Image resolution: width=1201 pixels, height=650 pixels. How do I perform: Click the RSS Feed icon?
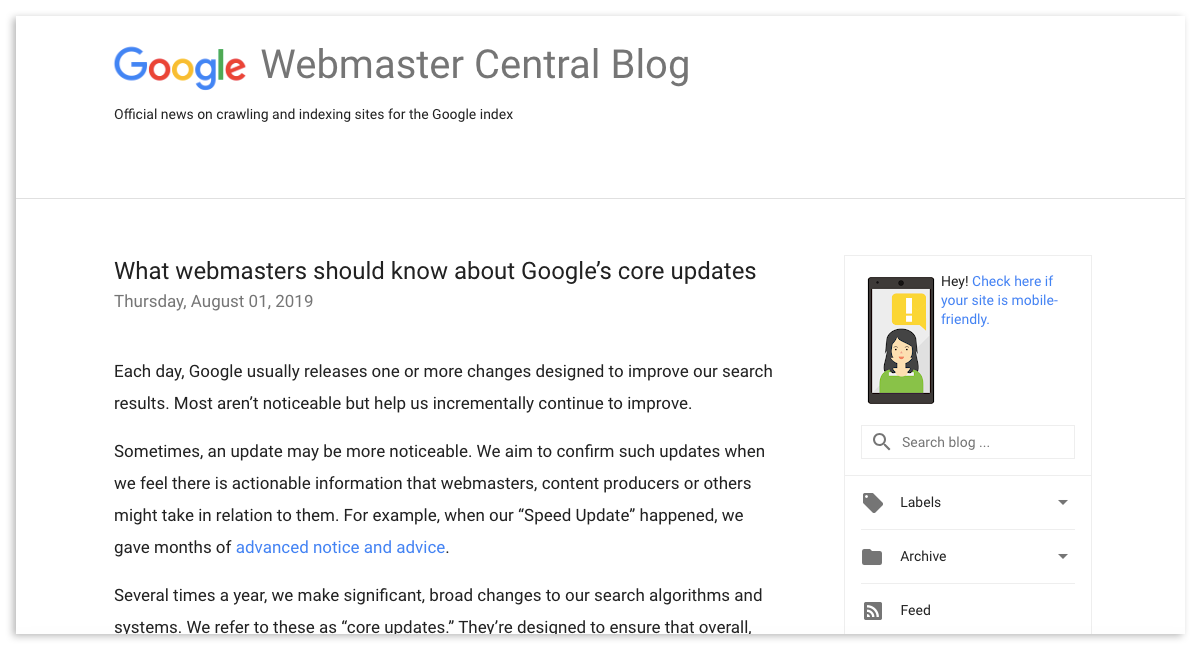(x=873, y=611)
